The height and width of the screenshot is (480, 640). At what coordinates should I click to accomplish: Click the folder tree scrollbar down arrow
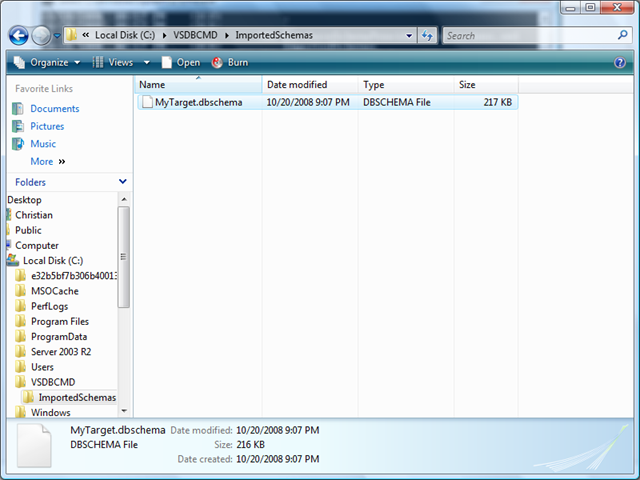point(124,411)
